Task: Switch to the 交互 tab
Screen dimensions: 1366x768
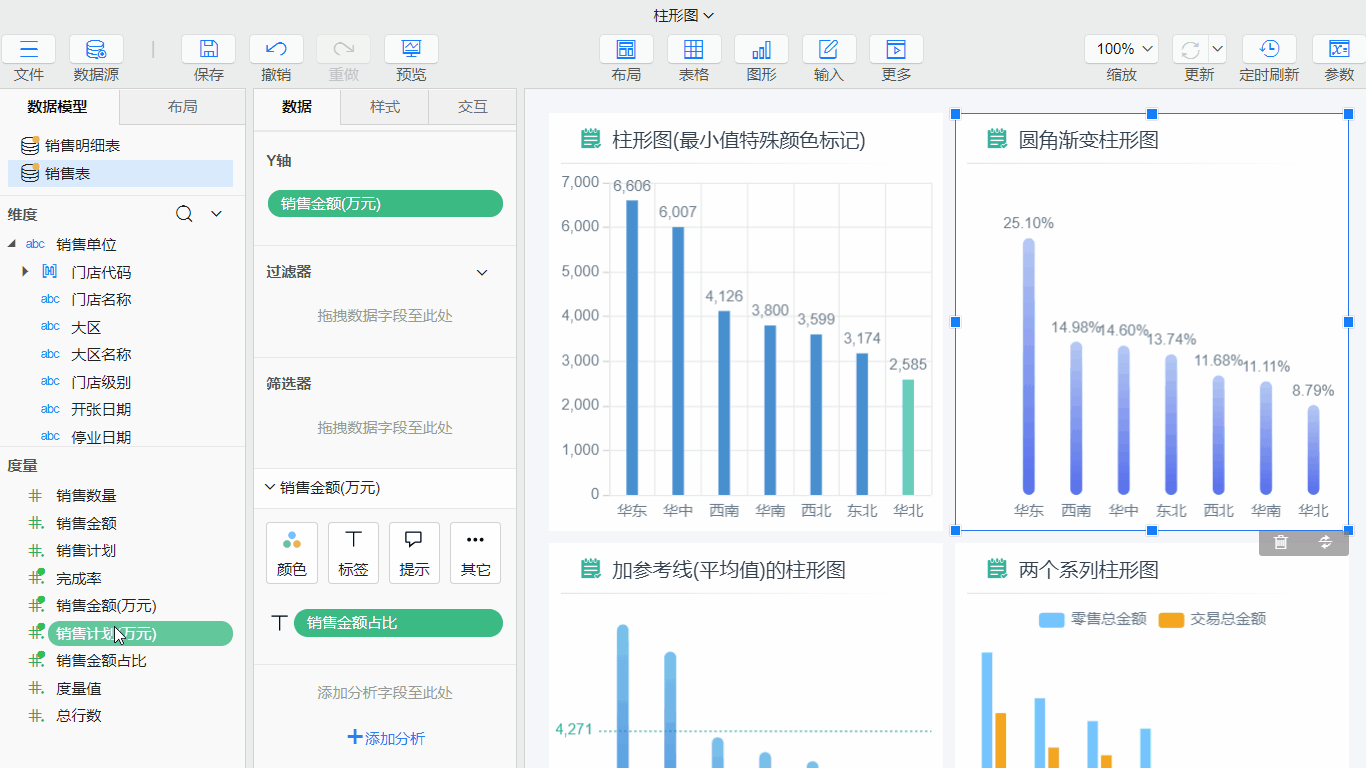Action: click(x=472, y=107)
